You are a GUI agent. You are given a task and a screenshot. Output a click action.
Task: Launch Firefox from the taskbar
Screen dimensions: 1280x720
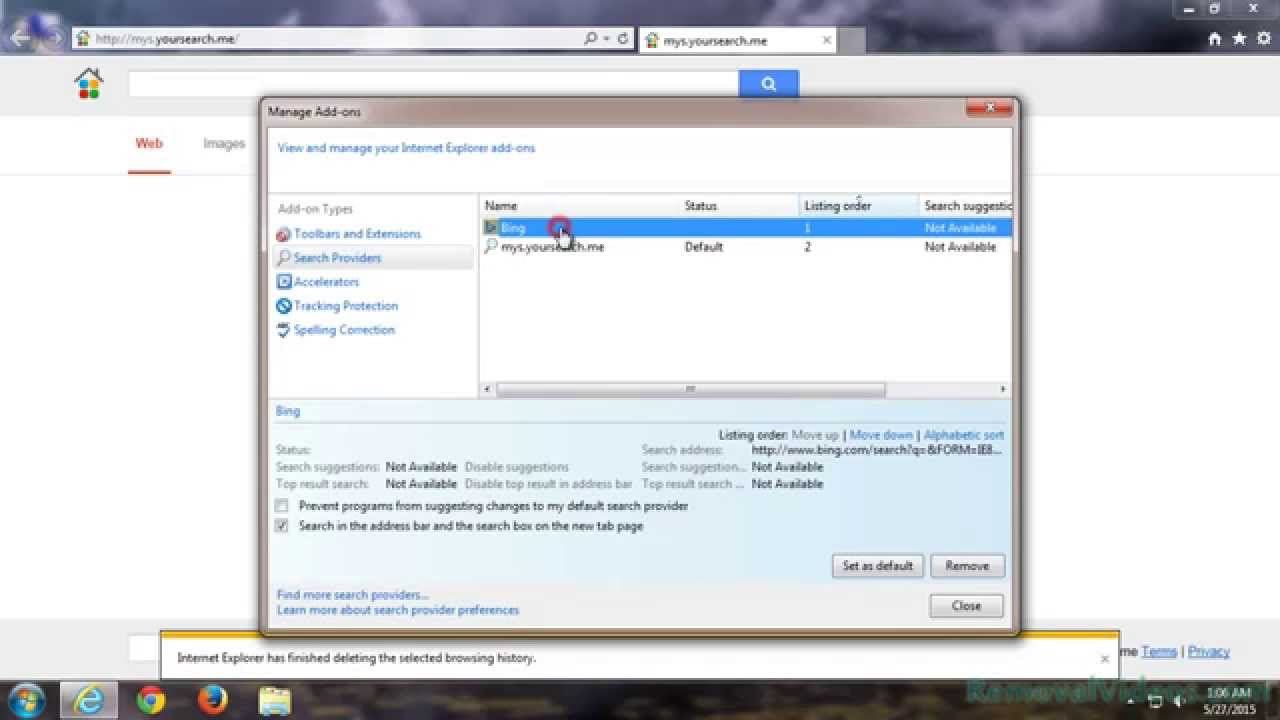coord(212,699)
